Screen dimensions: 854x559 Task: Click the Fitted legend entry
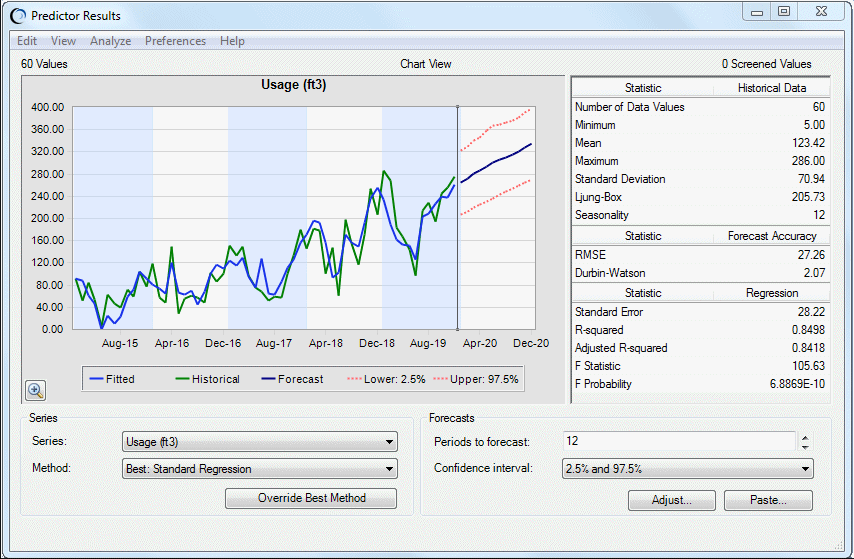pyautogui.click(x=112, y=379)
